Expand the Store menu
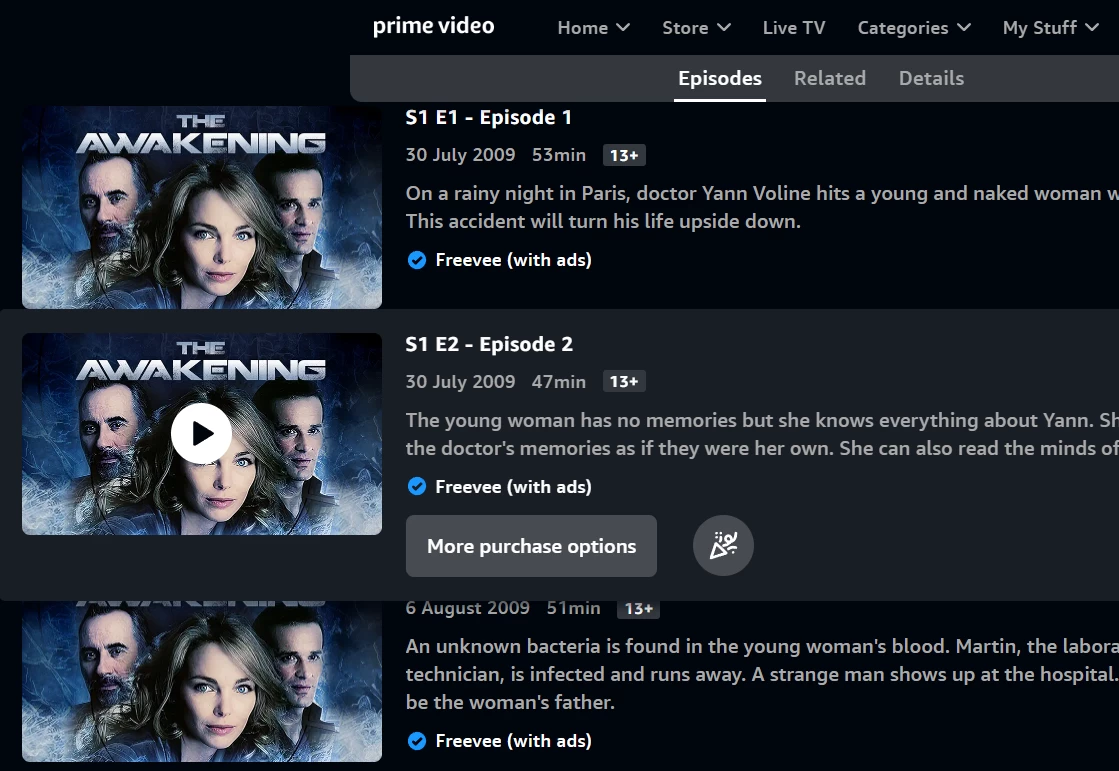The image size is (1119, 771). pos(696,28)
